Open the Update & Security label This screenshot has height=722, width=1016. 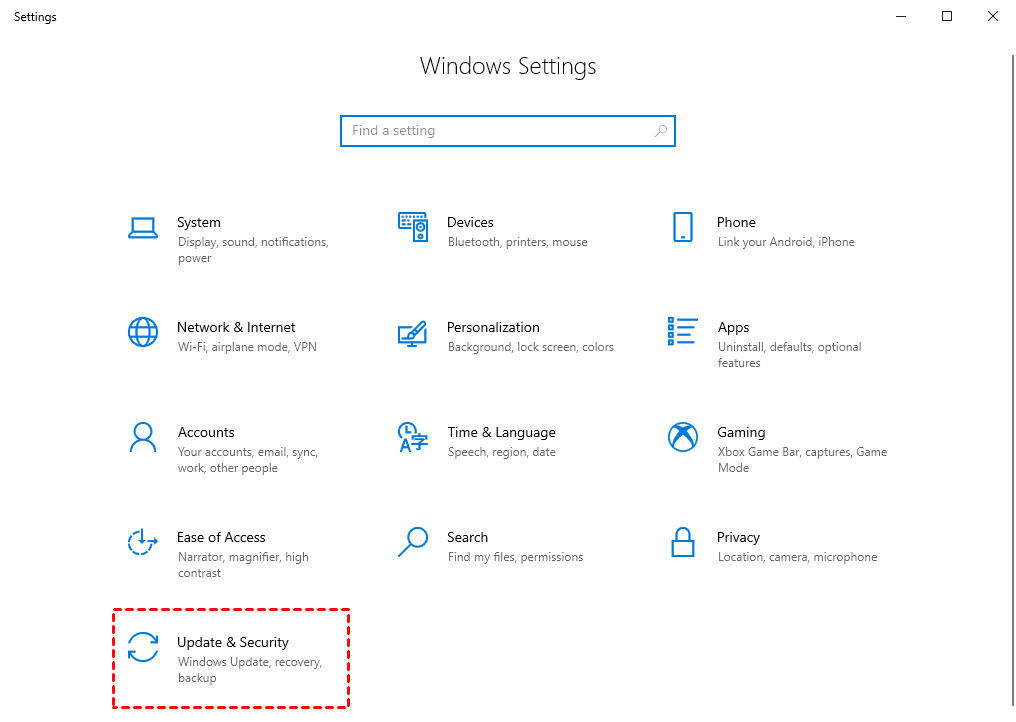[233, 642]
